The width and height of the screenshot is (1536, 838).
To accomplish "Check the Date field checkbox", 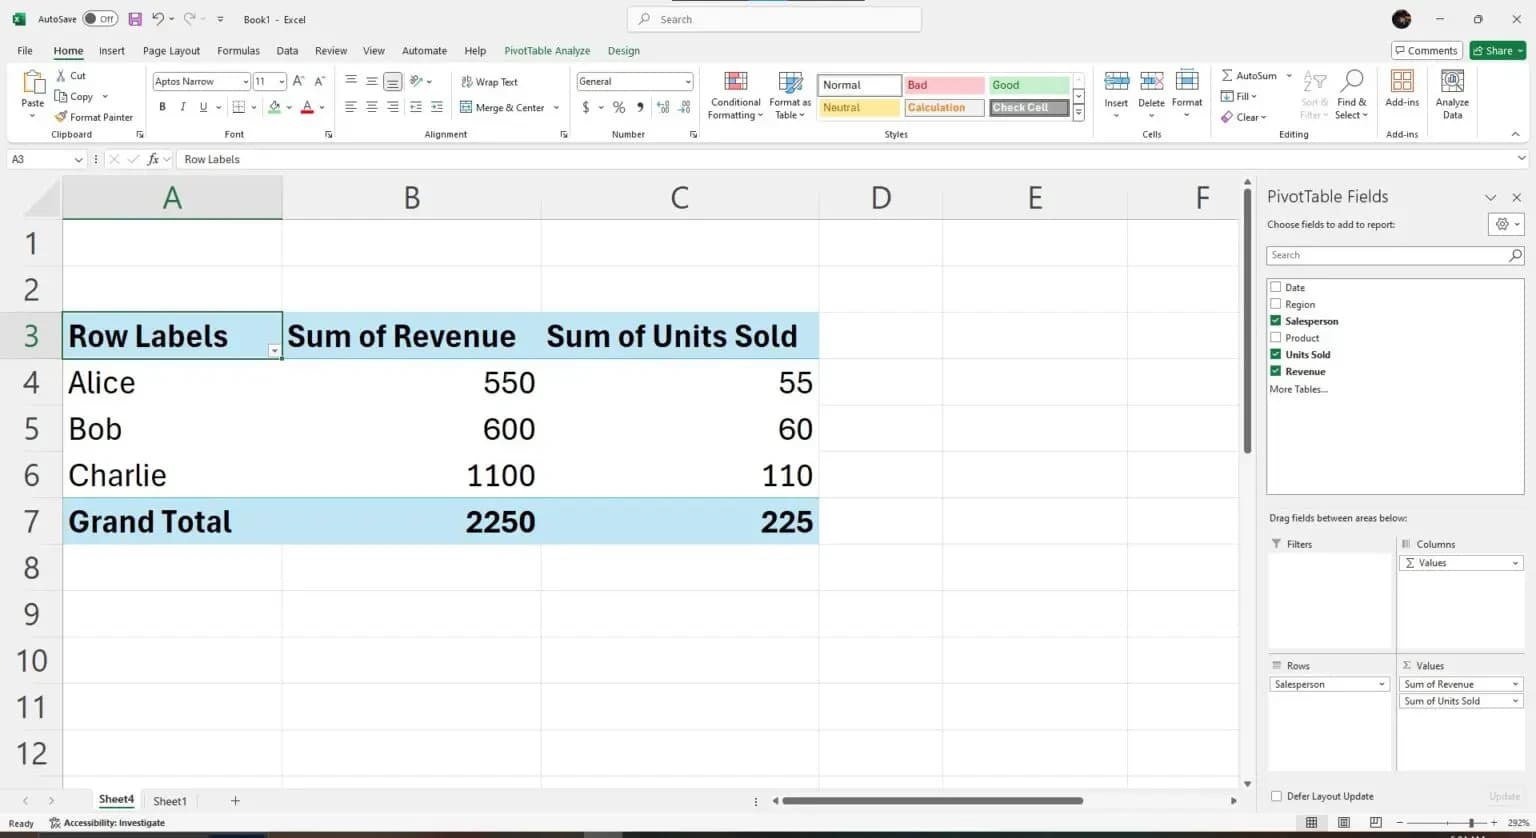I will pyautogui.click(x=1276, y=287).
